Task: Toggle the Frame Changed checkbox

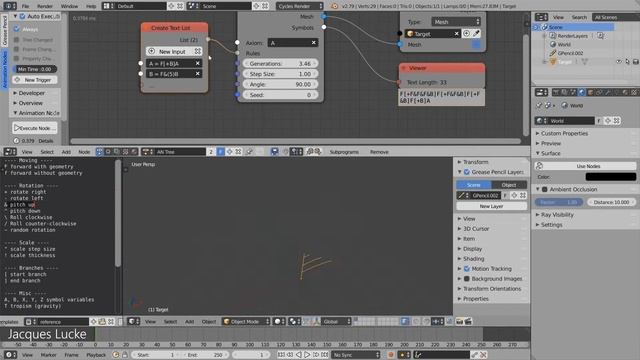Action: point(17,49)
